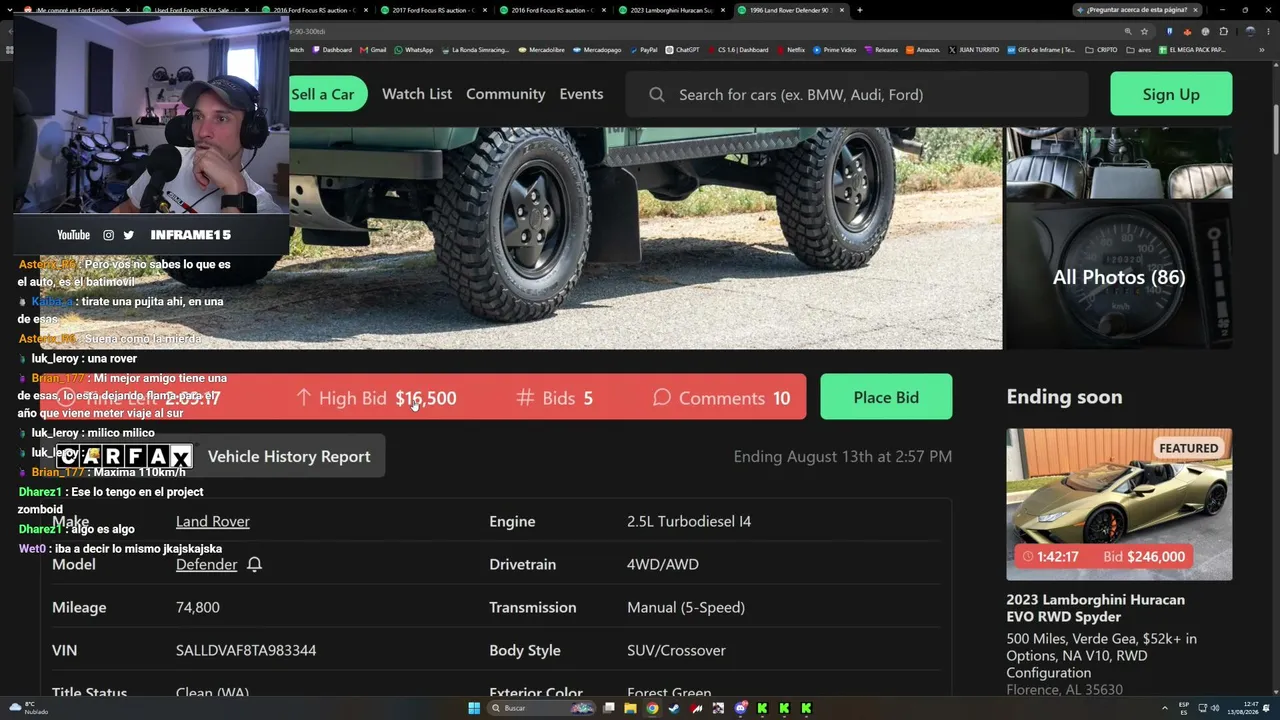
Task: Click the YouTube logo on the stream overlay
Action: pos(73,235)
